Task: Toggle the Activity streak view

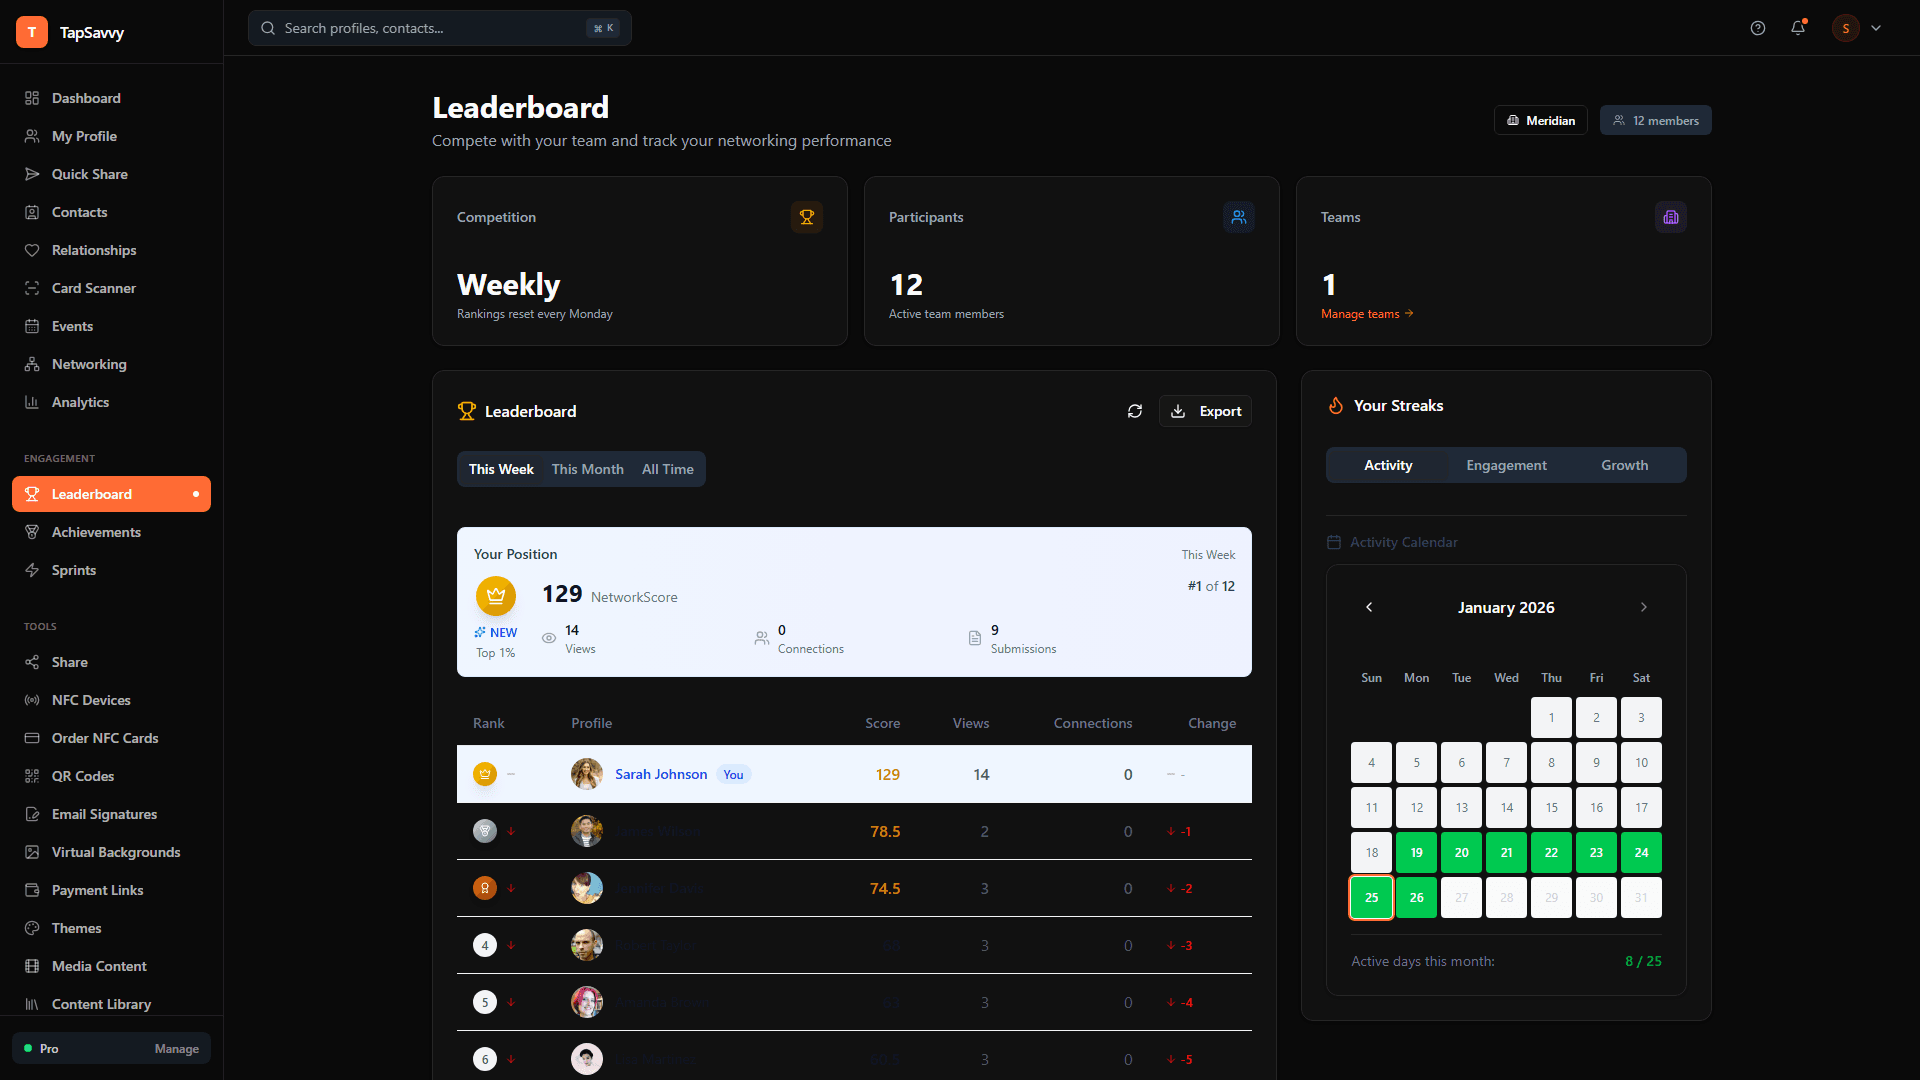Action: point(1388,464)
